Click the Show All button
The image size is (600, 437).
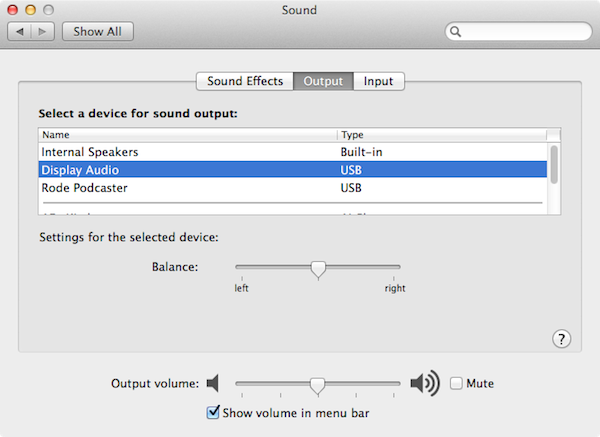pyautogui.click(x=98, y=31)
